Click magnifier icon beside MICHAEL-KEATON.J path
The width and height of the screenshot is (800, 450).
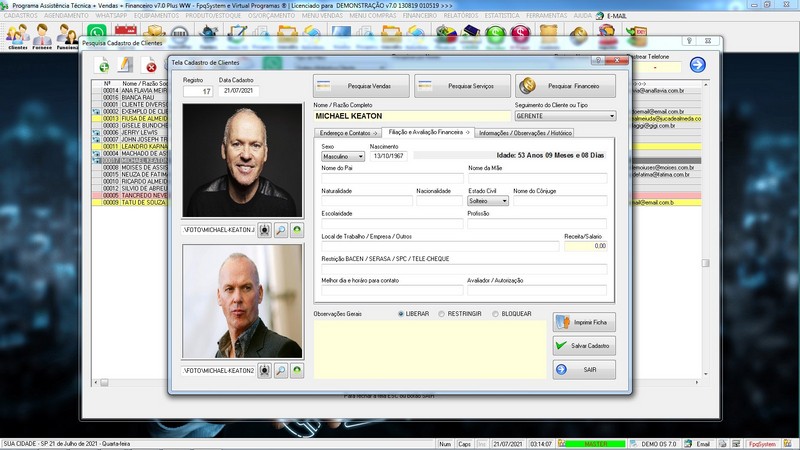[281, 230]
